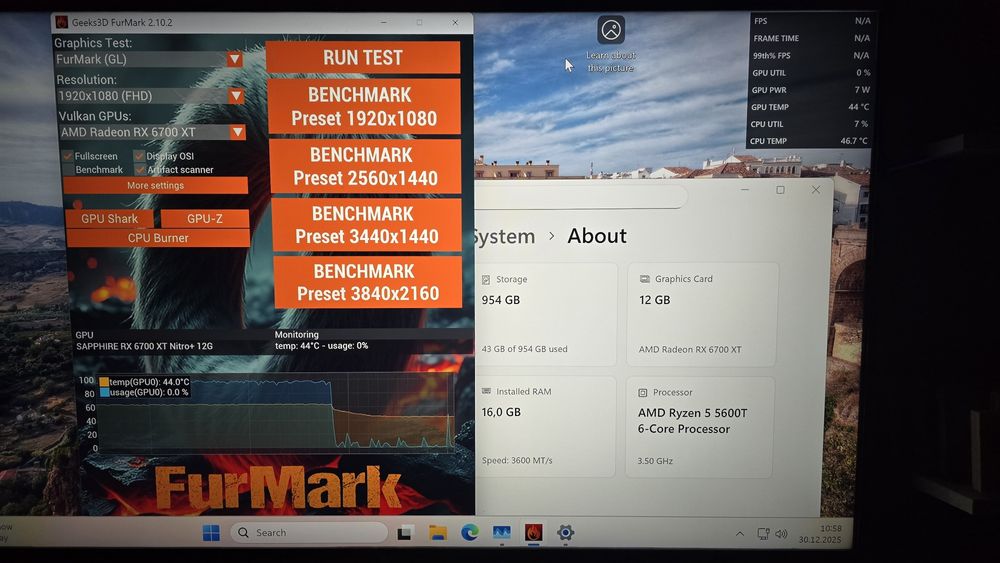1000x563 pixels.
Task: Start the Benchmark Preset 2560x1440
Action: pos(365,166)
